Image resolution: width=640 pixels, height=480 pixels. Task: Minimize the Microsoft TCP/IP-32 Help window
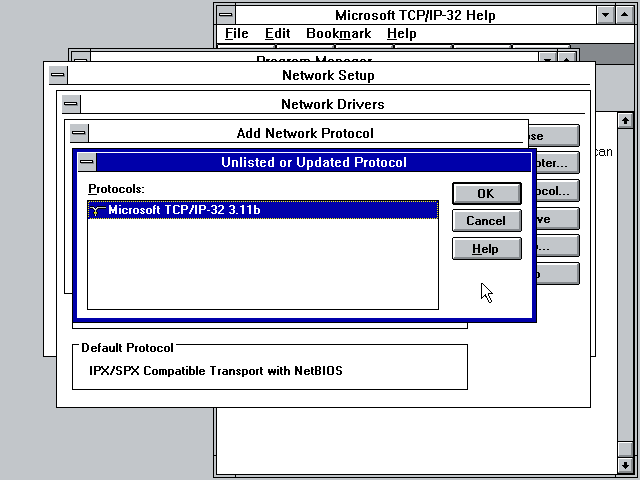click(606, 15)
